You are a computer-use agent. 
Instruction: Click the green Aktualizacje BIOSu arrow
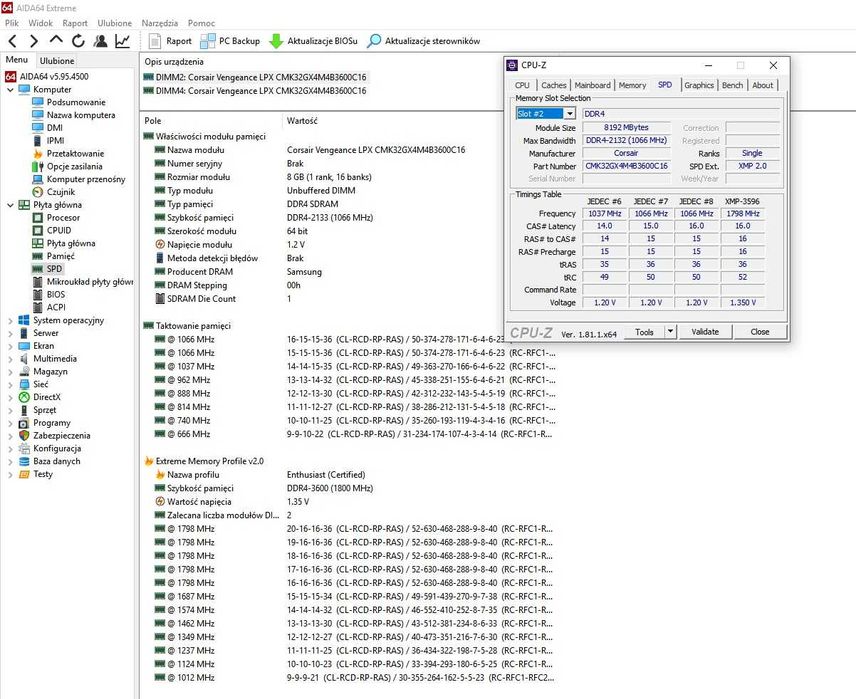(x=277, y=41)
